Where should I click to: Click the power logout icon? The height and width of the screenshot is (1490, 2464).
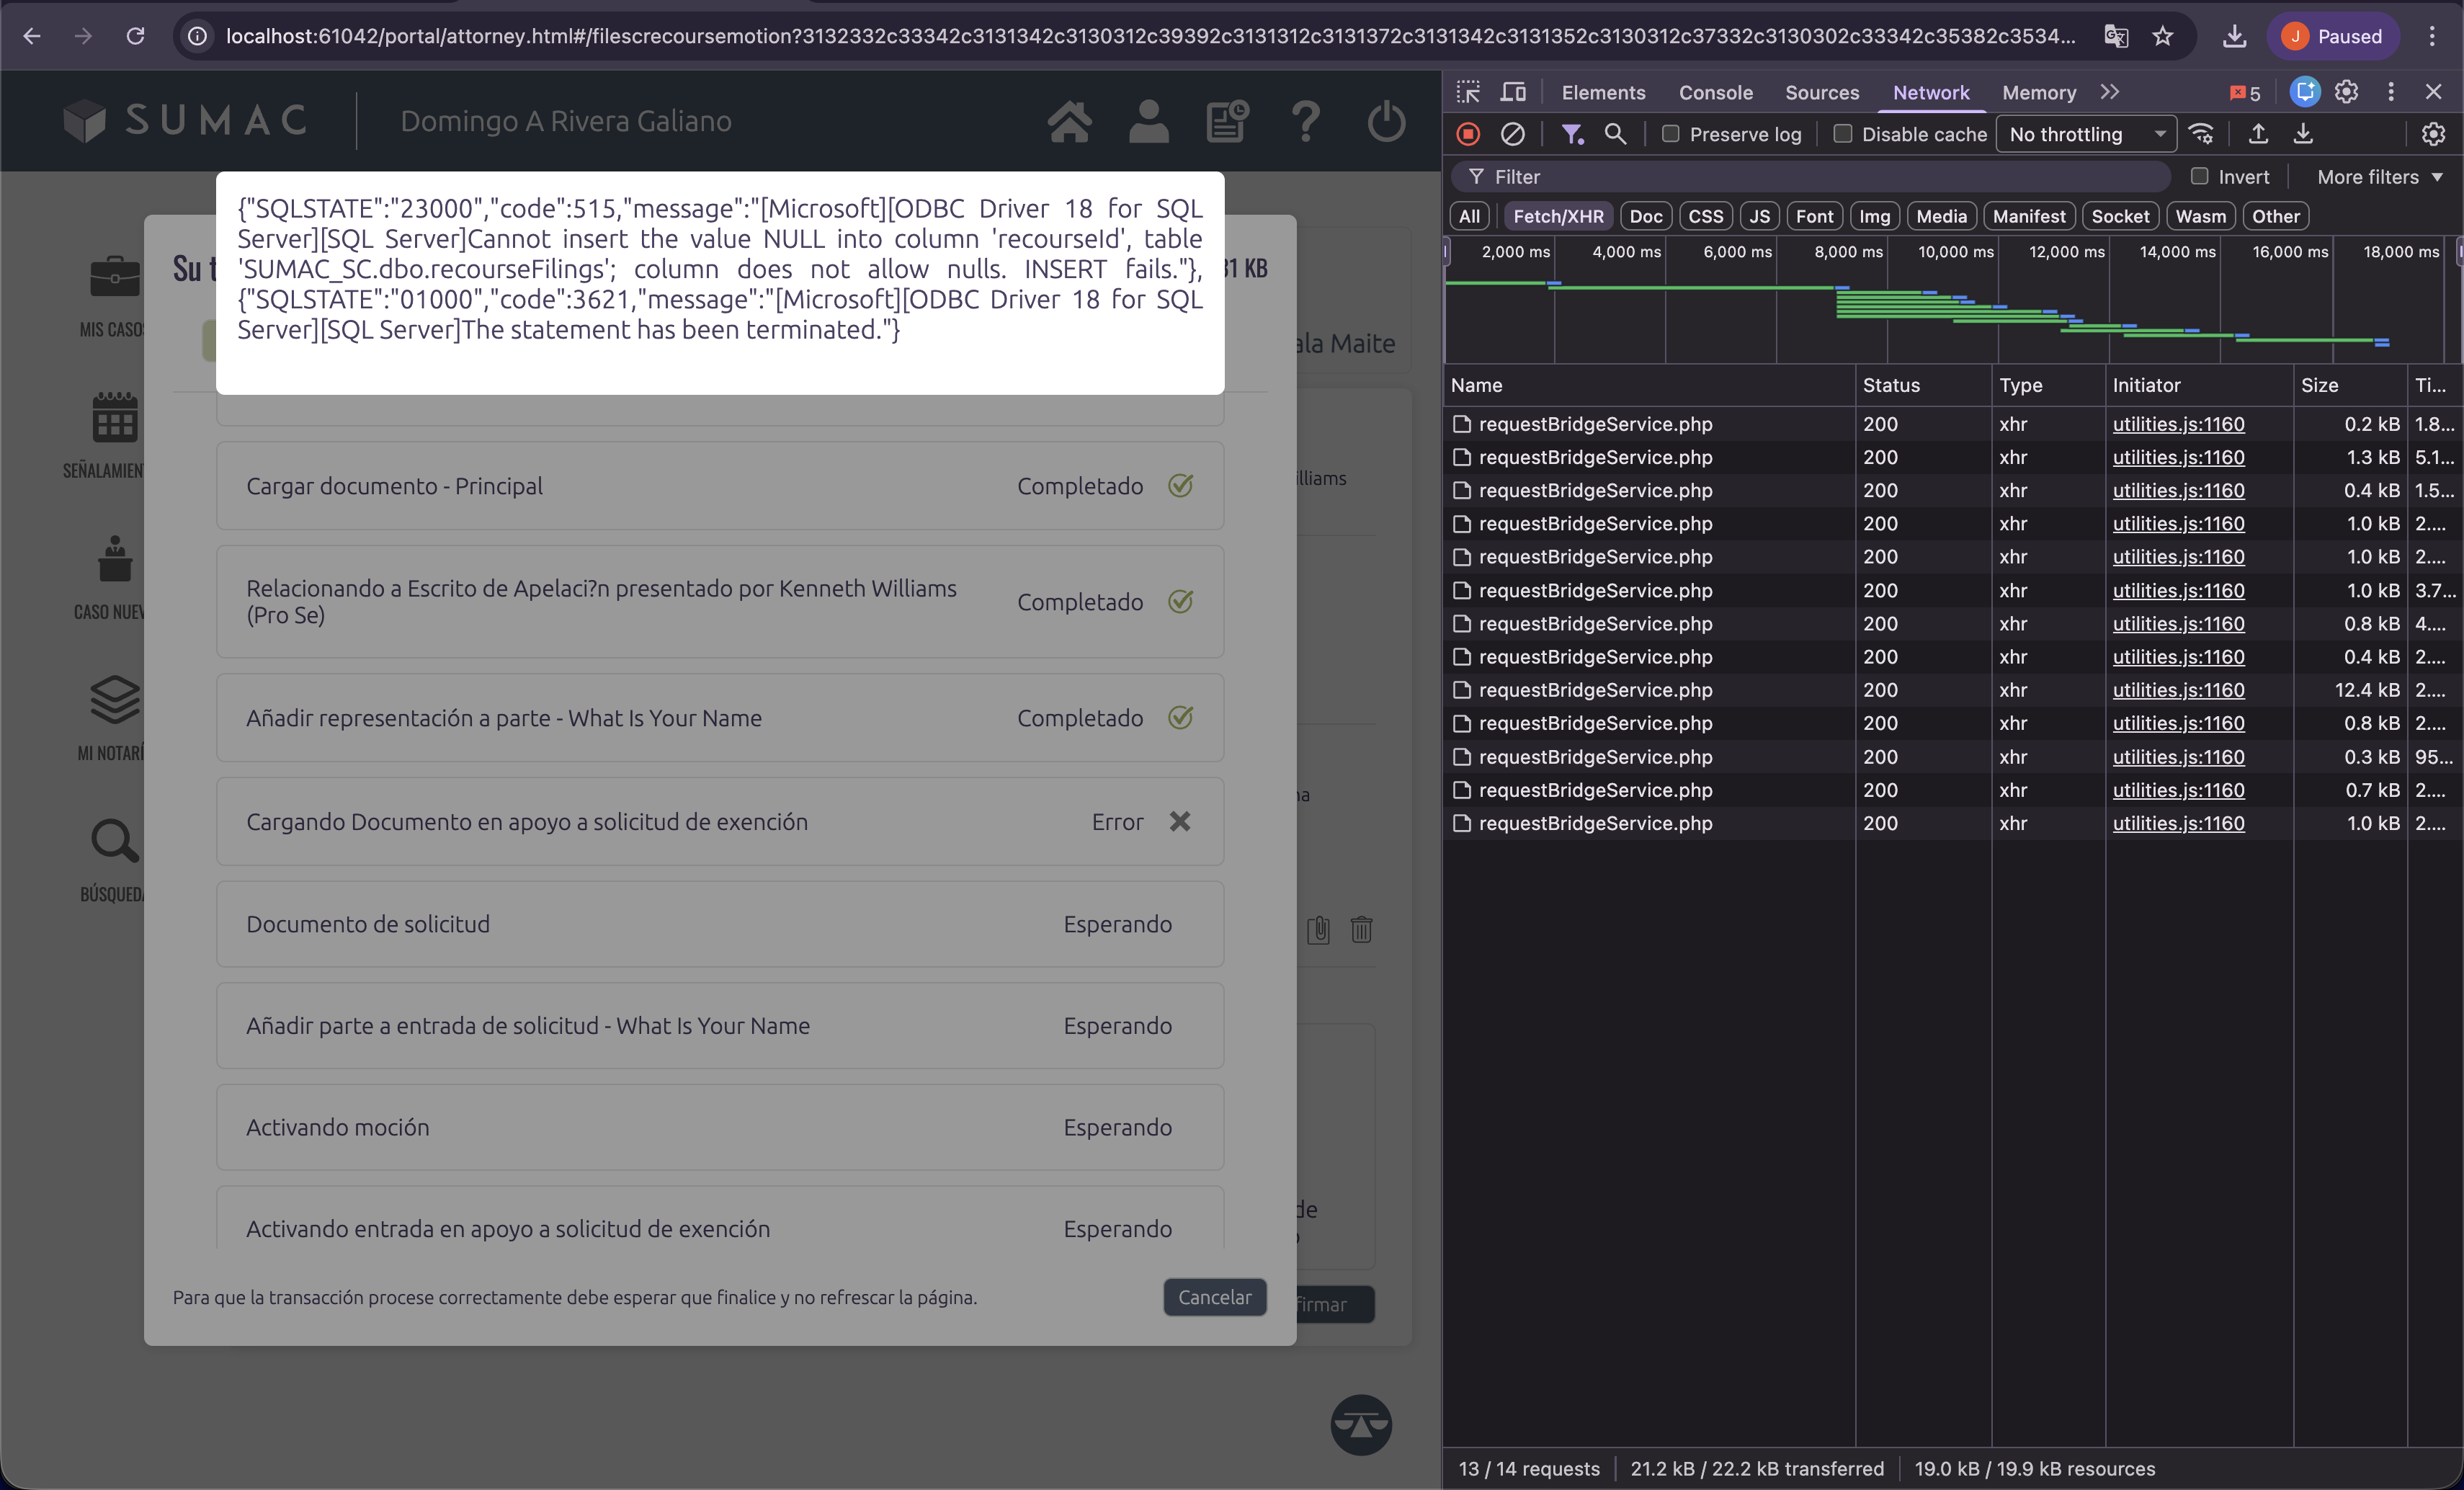(x=1386, y=121)
